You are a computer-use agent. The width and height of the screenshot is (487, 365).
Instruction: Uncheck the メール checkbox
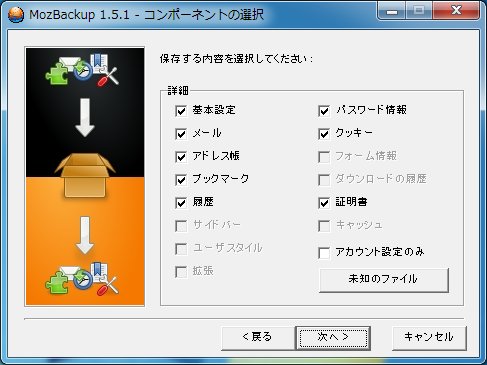pyautogui.click(x=181, y=134)
